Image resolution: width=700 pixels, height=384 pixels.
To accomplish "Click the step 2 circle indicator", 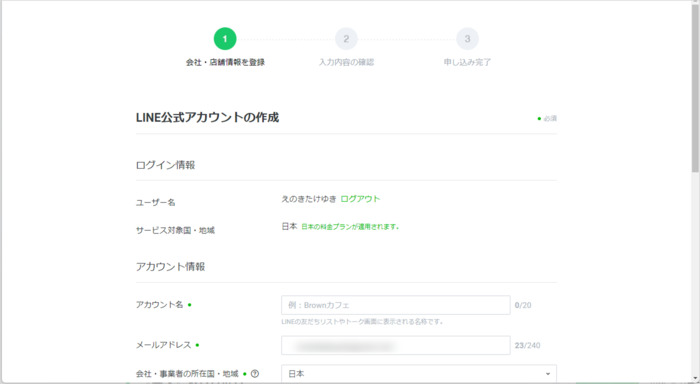I will tap(346, 39).
